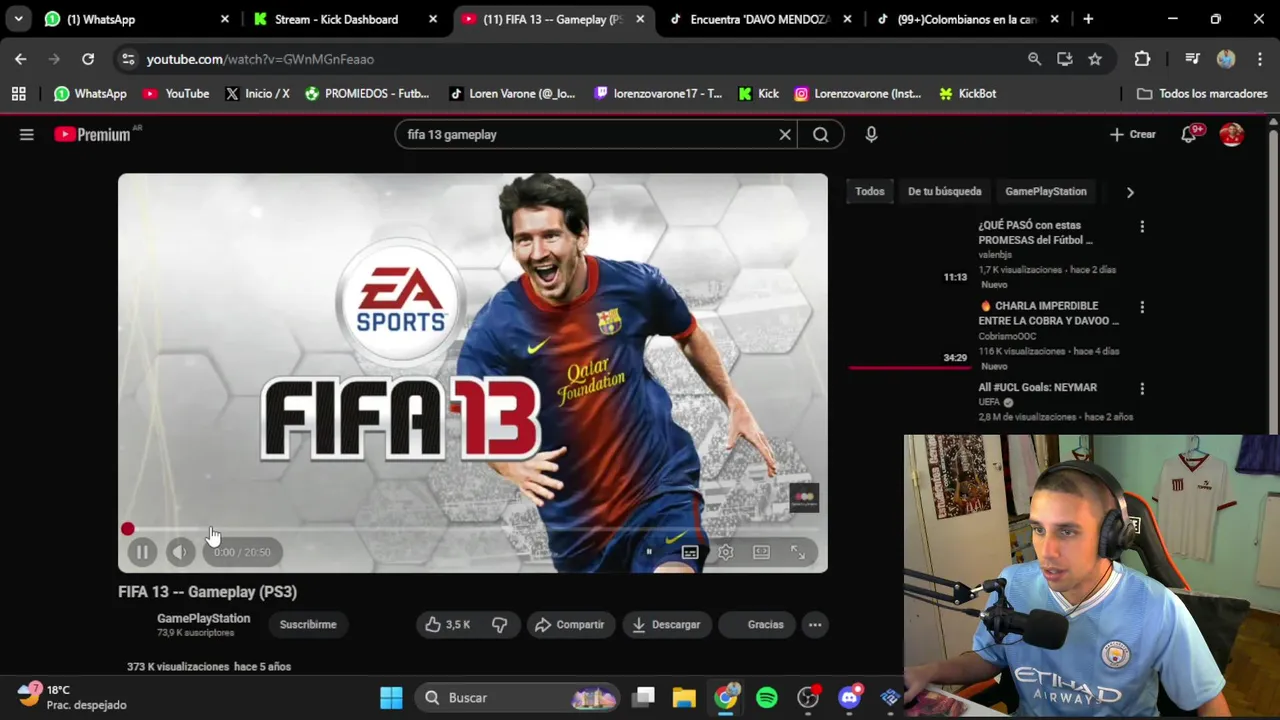The height and width of the screenshot is (720, 1280).
Task: Open the Windows Start menu
Action: click(x=391, y=697)
